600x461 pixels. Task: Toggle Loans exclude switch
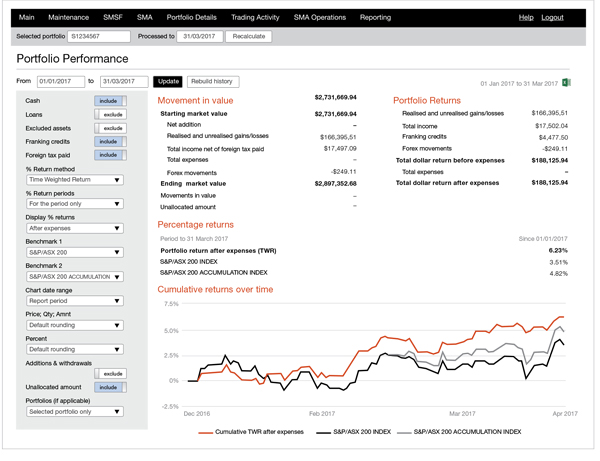[x=111, y=114]
